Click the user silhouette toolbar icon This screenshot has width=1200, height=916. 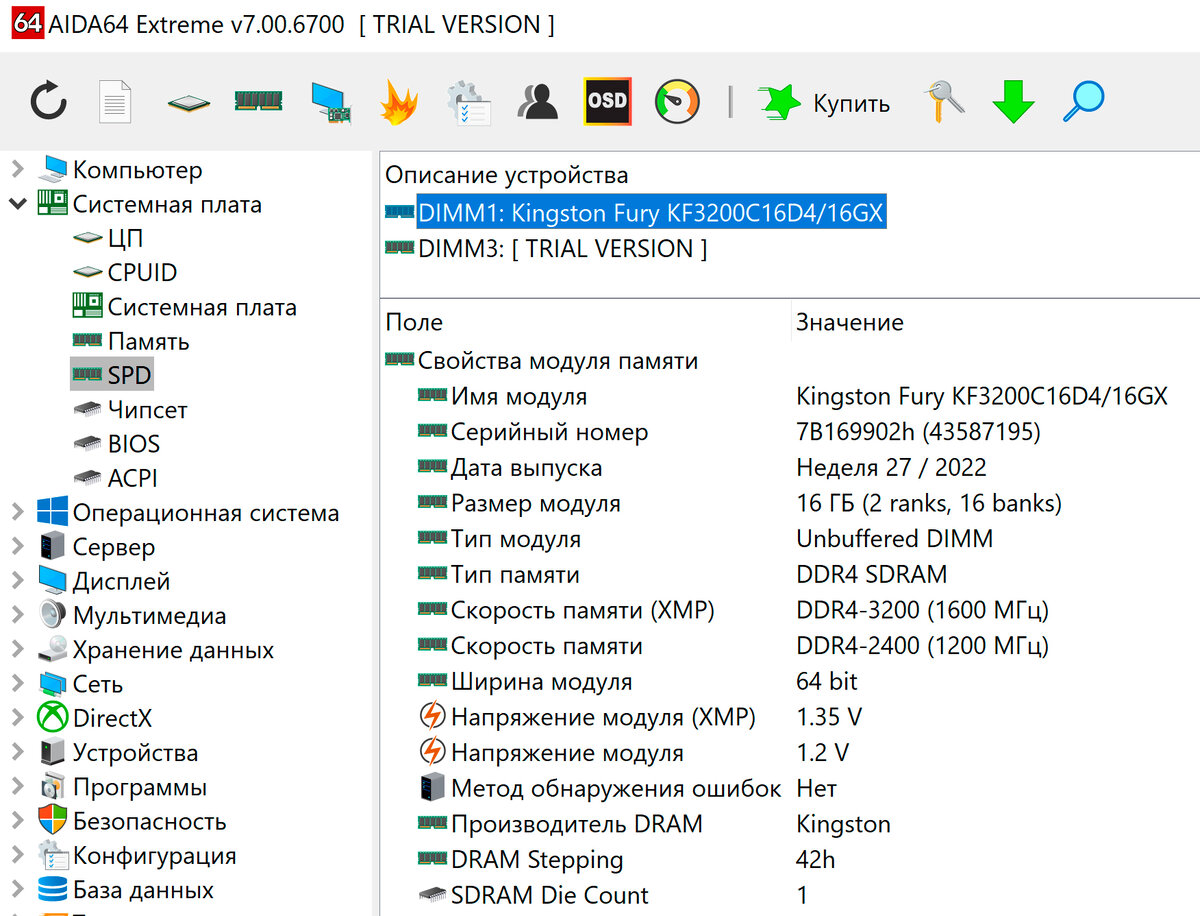coord(537,101)
